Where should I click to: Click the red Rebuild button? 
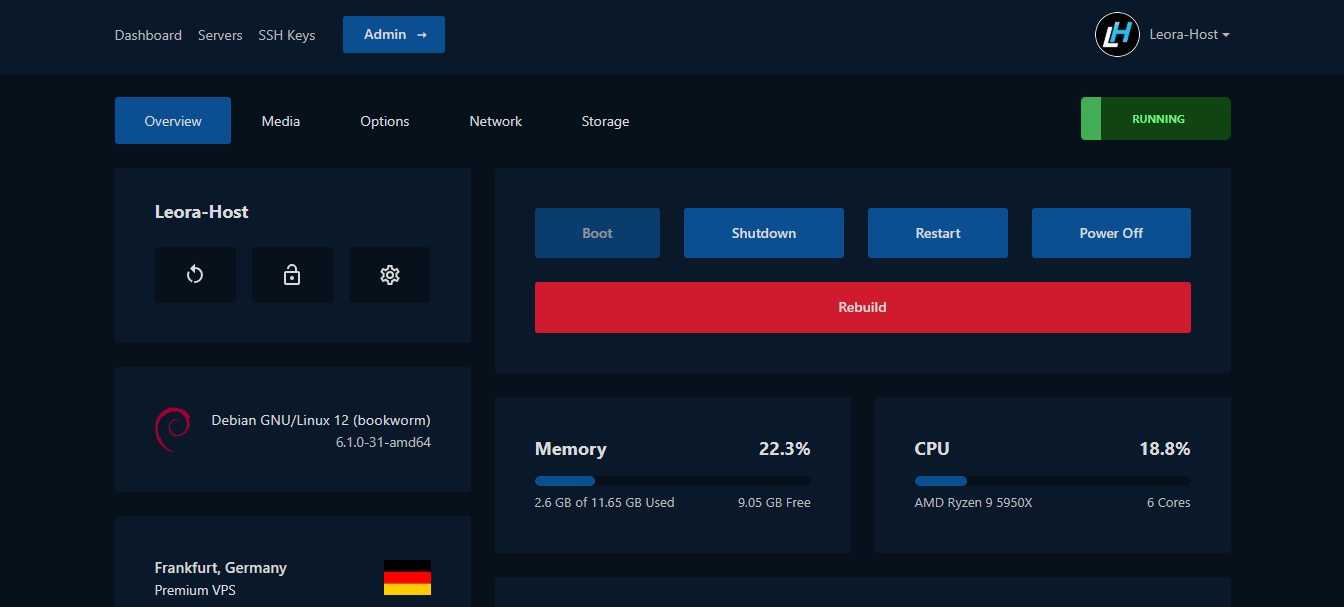(x=863, y=307)
